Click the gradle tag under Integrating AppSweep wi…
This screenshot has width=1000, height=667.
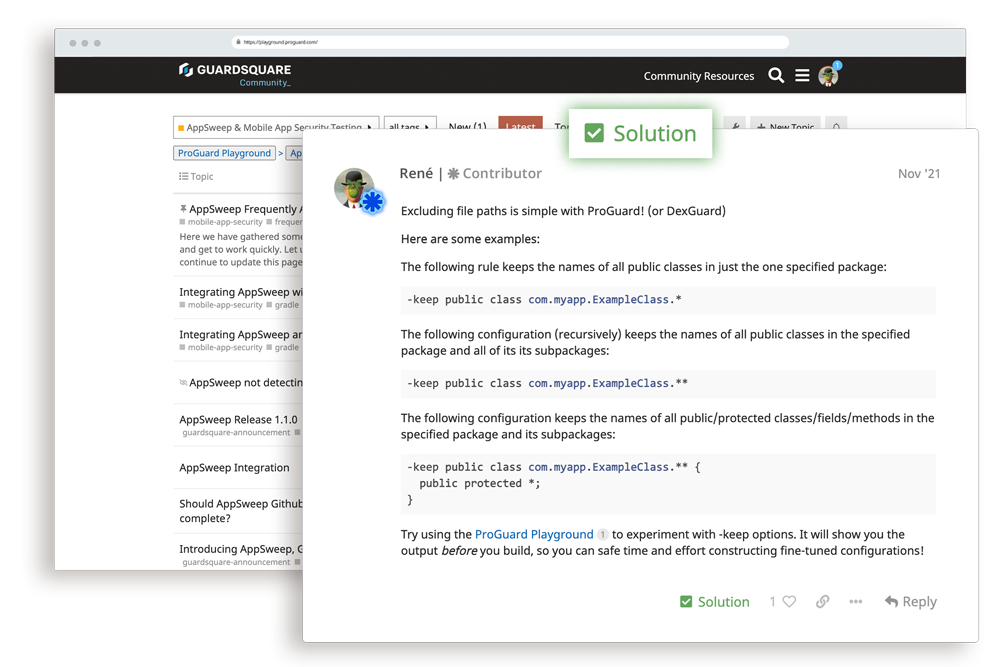[x=283, y=305]
